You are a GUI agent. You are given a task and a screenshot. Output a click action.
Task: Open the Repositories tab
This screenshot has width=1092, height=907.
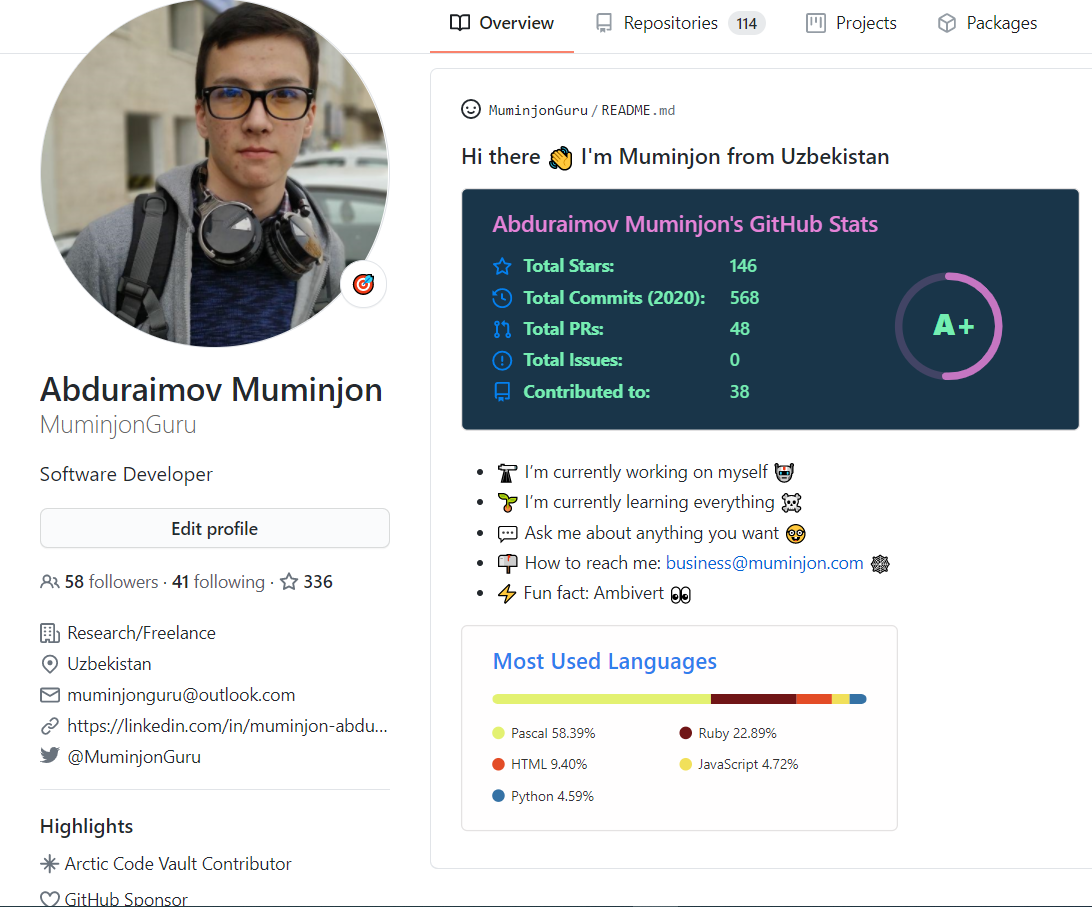pyautogui.click(x=680, y=24)
